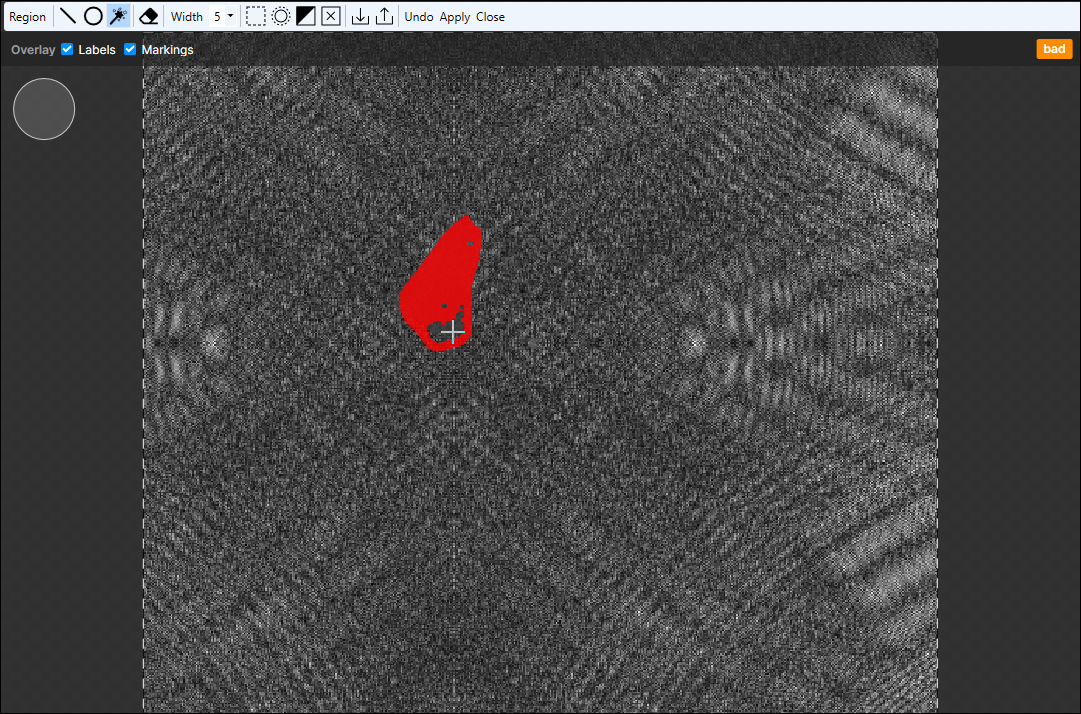
Task: Select the eraser tool
Action: (x=148, y=16)
